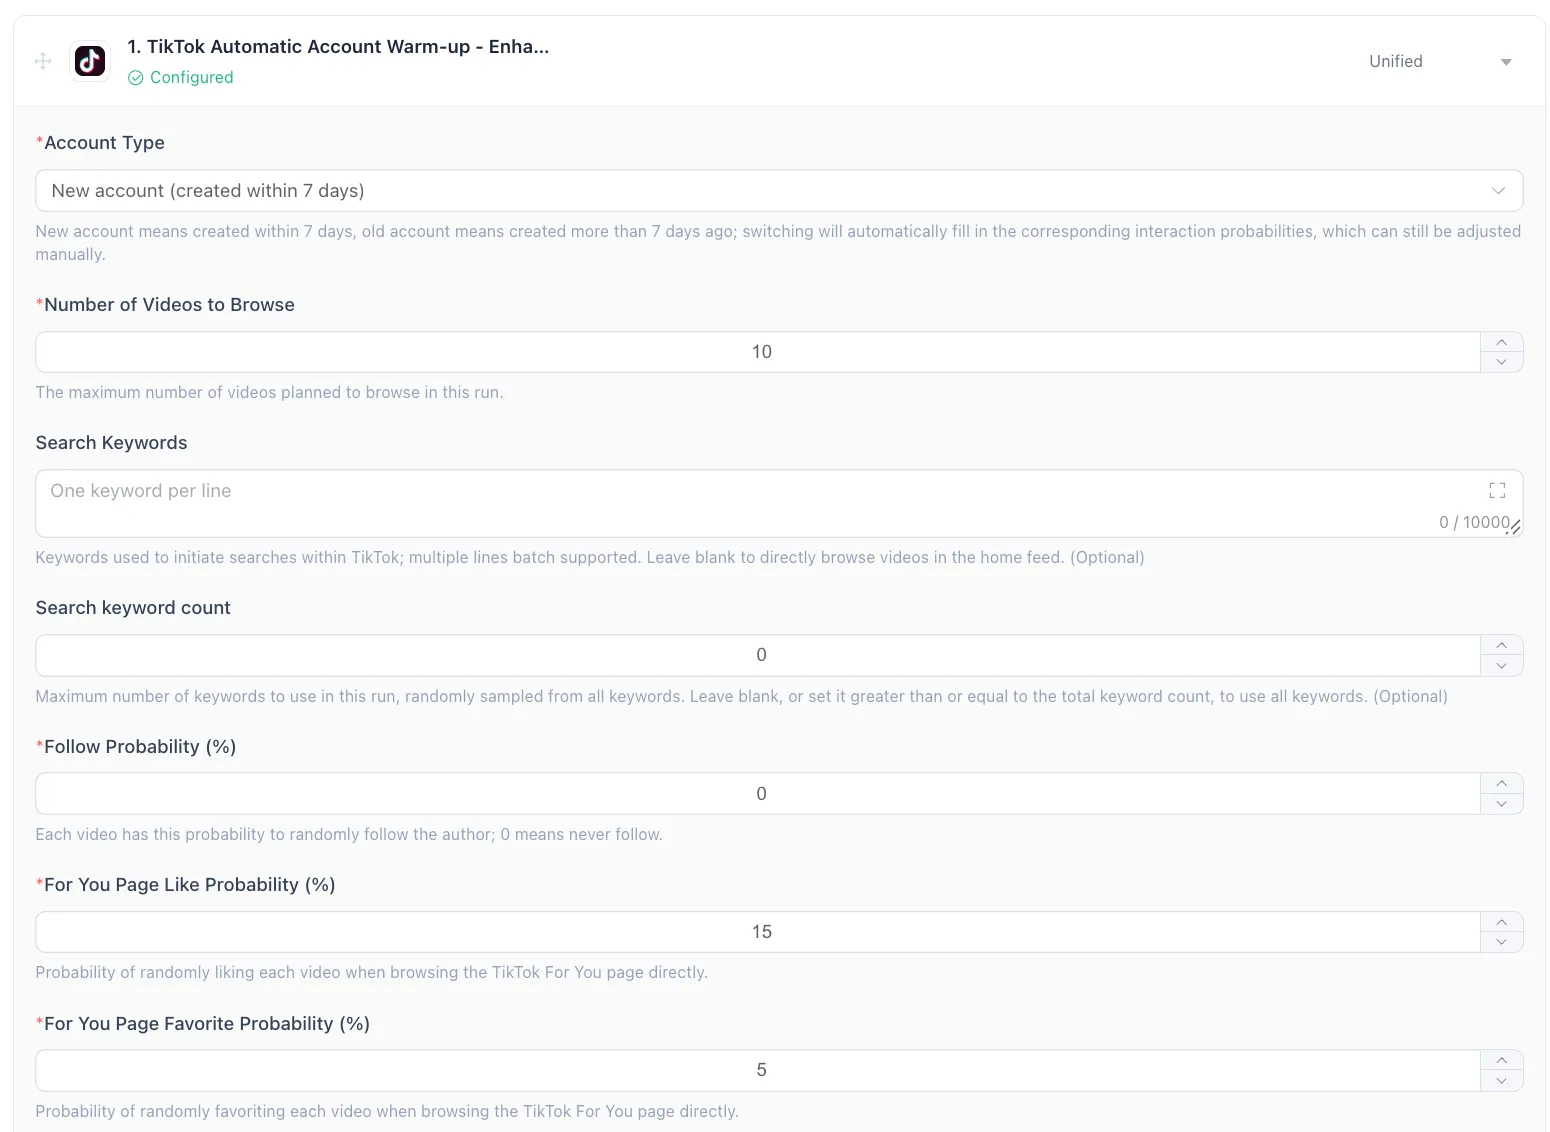This screenshot has height=1132, width=1550.
Task: Open the Unified dropdown
Action: (x=1440, y=61)
